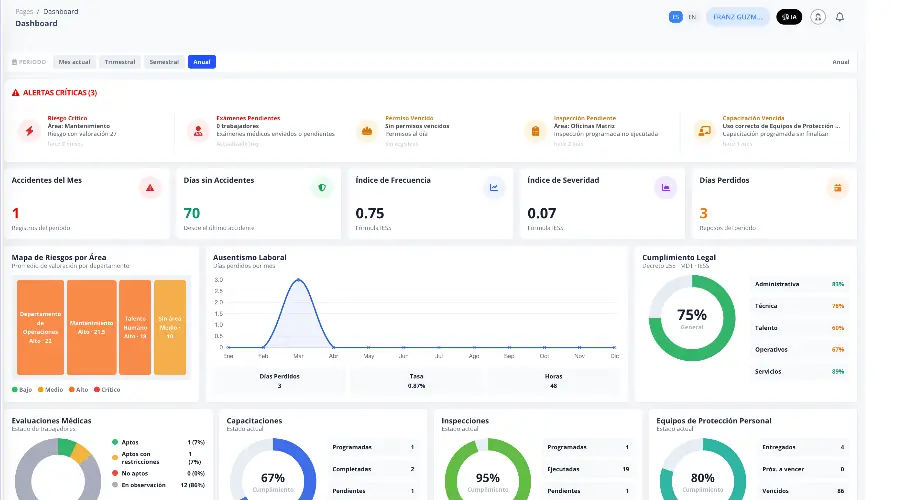Click the Índice de Severidad bar icon
Screen dimensions: 900x500
666,188
